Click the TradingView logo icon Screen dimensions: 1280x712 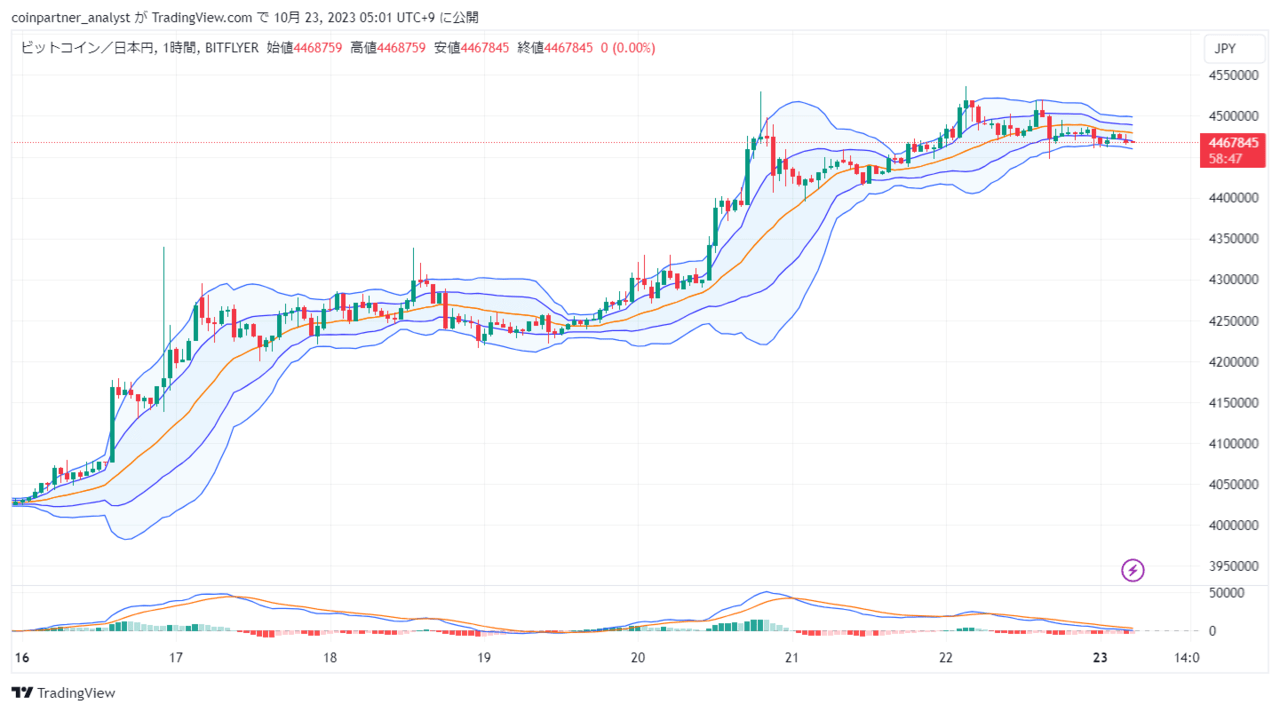click(21, 693)
